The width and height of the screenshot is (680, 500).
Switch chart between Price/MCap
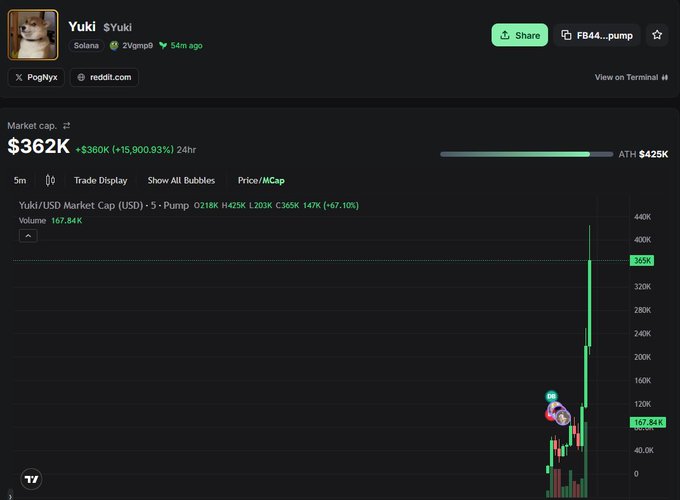(261, 180)
